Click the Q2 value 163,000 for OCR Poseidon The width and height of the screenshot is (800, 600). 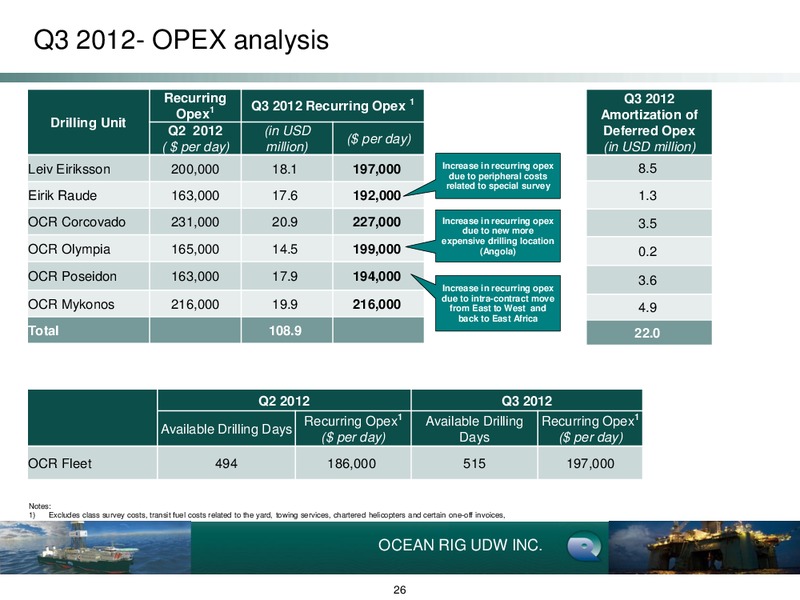click(x=195, y=276)
